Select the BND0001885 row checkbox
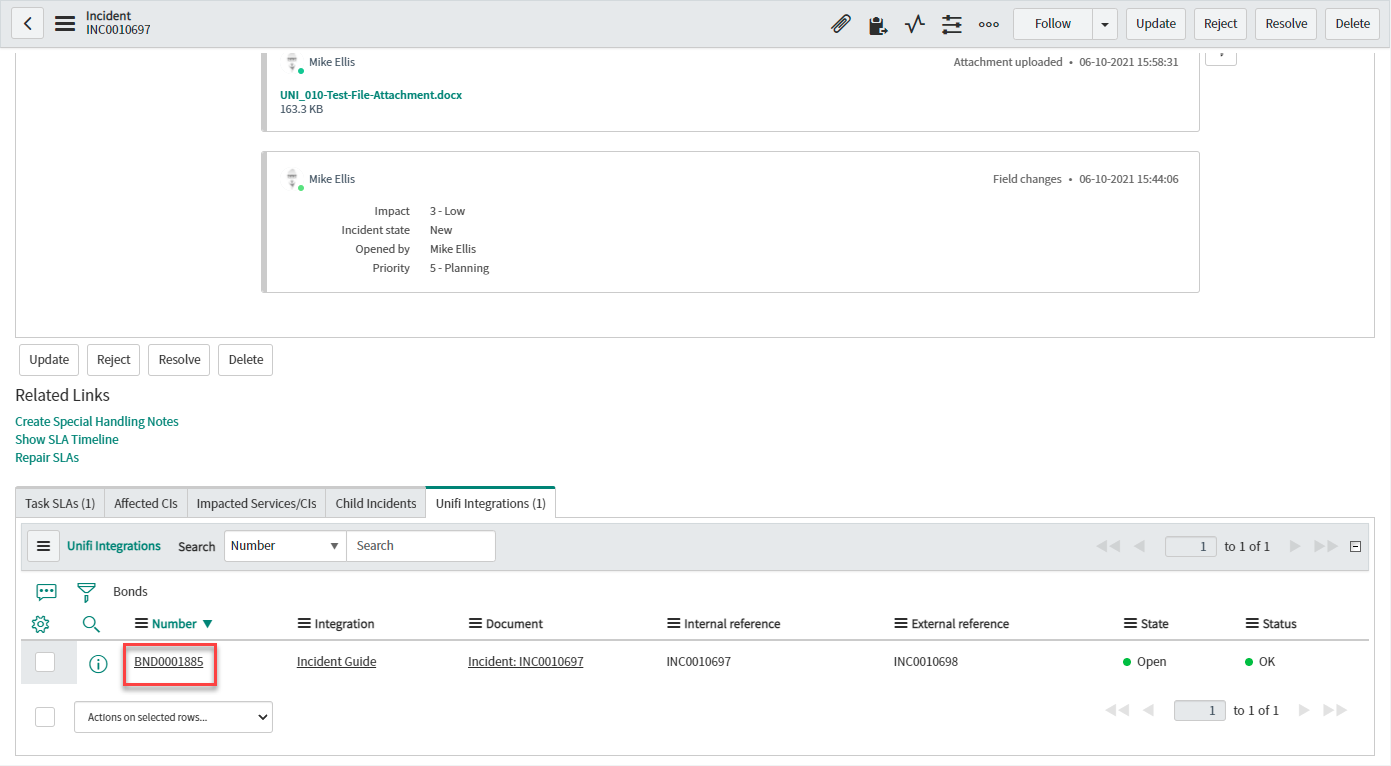 45,662
